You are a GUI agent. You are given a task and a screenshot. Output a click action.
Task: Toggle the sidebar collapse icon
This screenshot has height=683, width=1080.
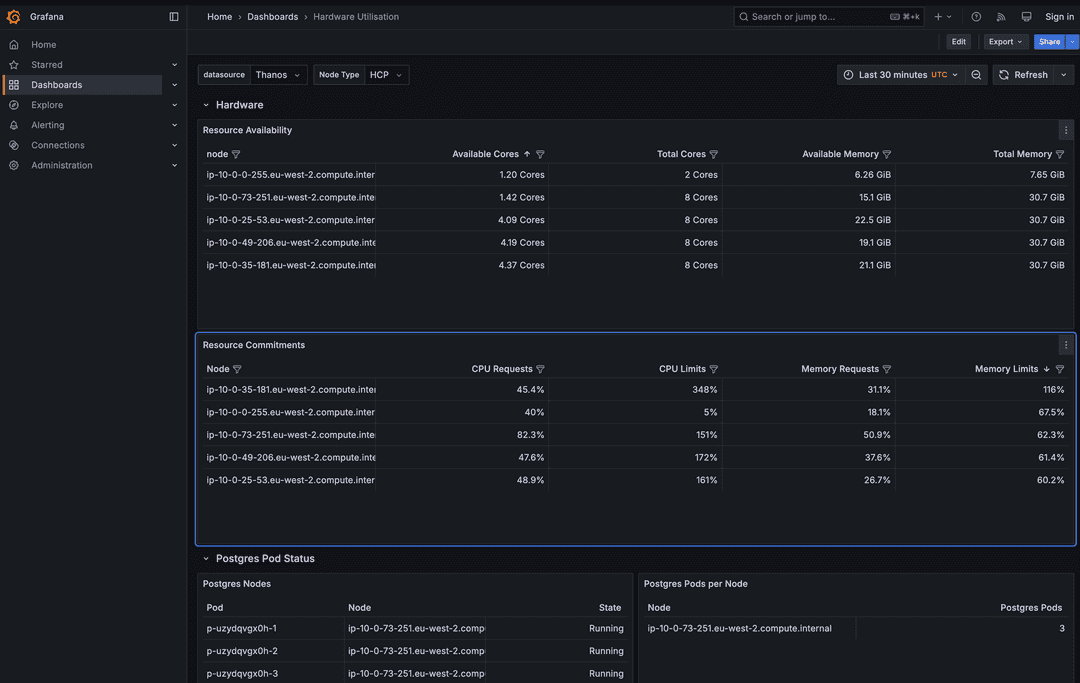coord(174,16)
